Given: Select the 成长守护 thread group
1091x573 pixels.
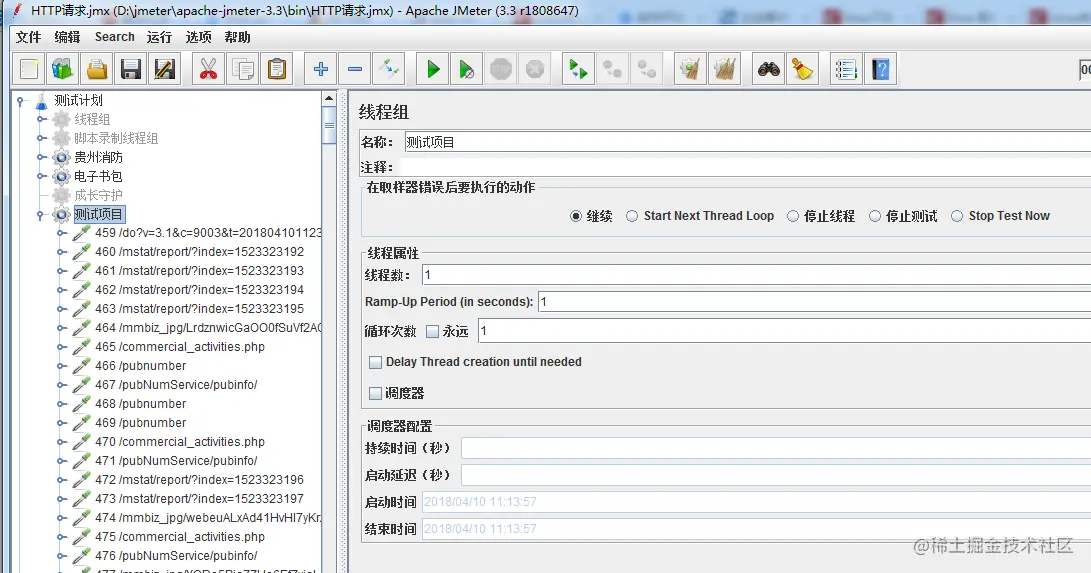Looking at the screenshot, I should pos(98,195).
